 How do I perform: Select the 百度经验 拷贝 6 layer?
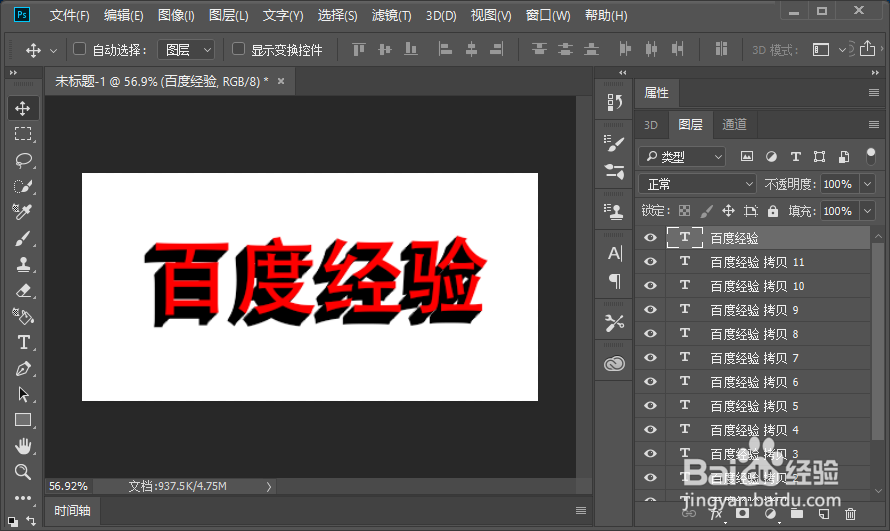coord(753,382)
